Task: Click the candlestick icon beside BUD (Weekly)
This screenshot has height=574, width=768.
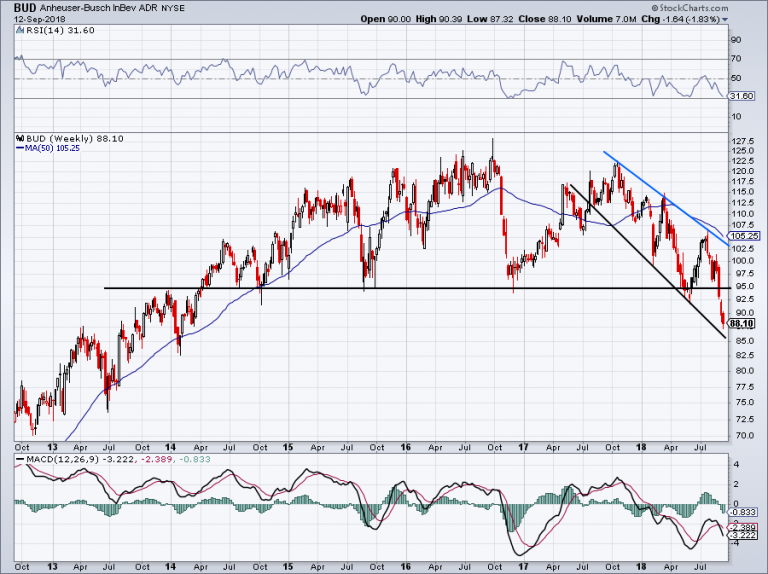Action: coord(20,139)
